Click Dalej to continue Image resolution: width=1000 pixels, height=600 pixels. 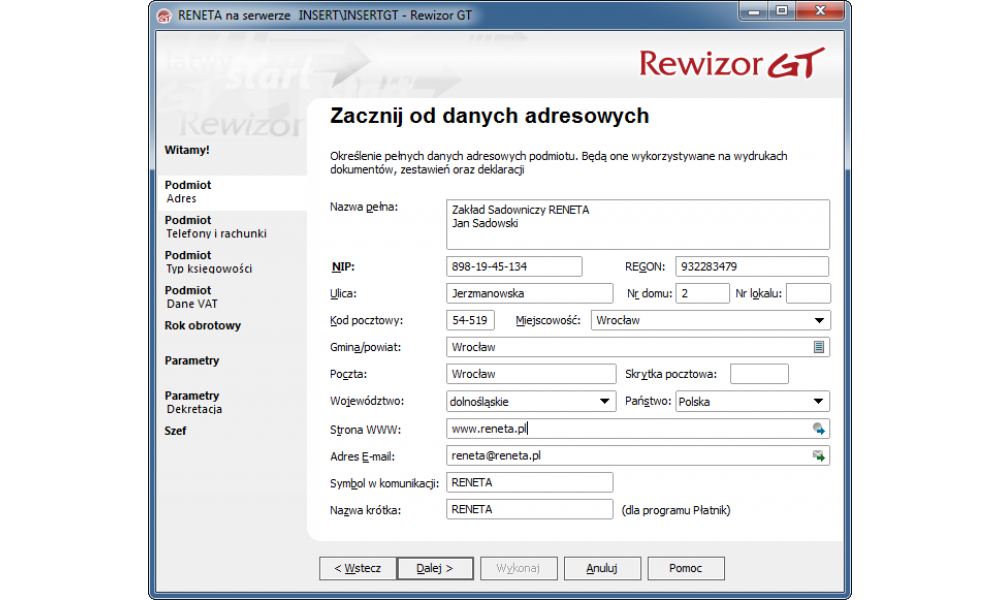pyautogui.click(x=435, y=568)
